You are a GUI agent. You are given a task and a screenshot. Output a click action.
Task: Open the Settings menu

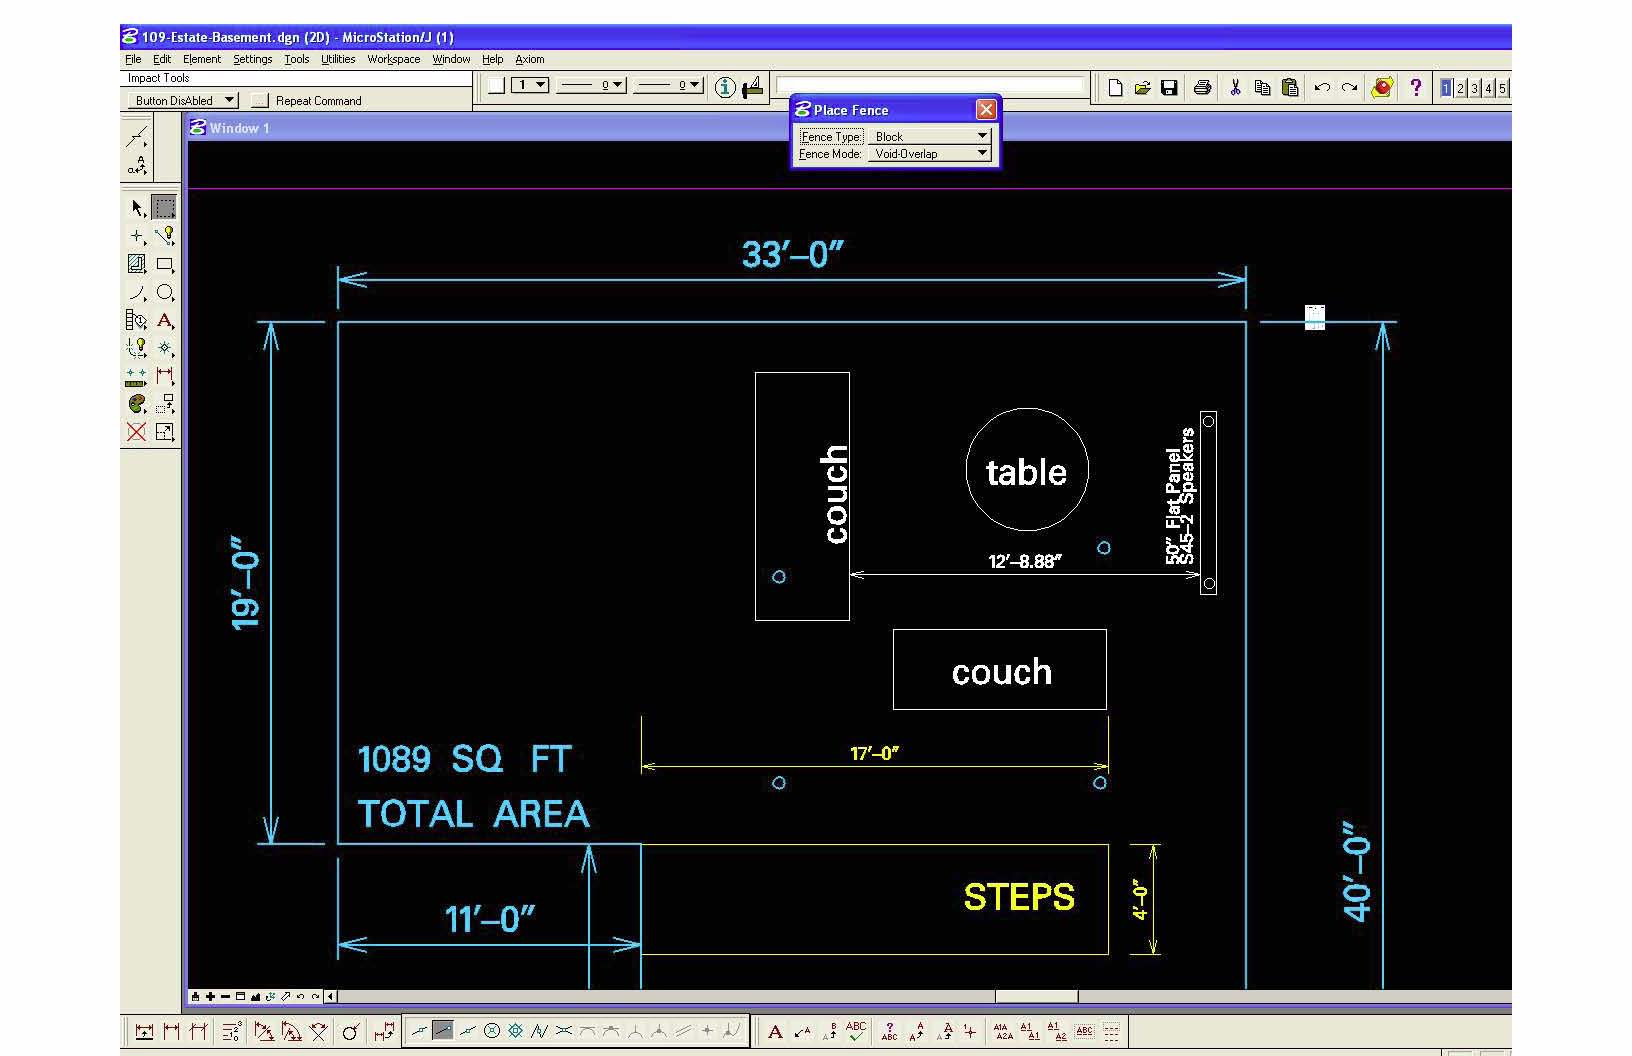point(253,59)
